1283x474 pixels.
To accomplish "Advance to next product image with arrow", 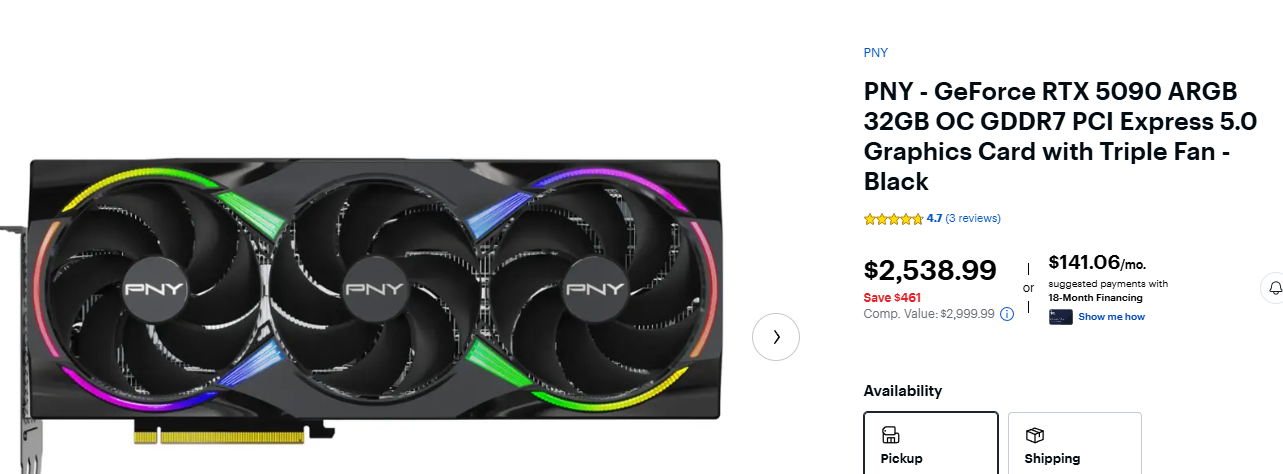I will [776, 337].
